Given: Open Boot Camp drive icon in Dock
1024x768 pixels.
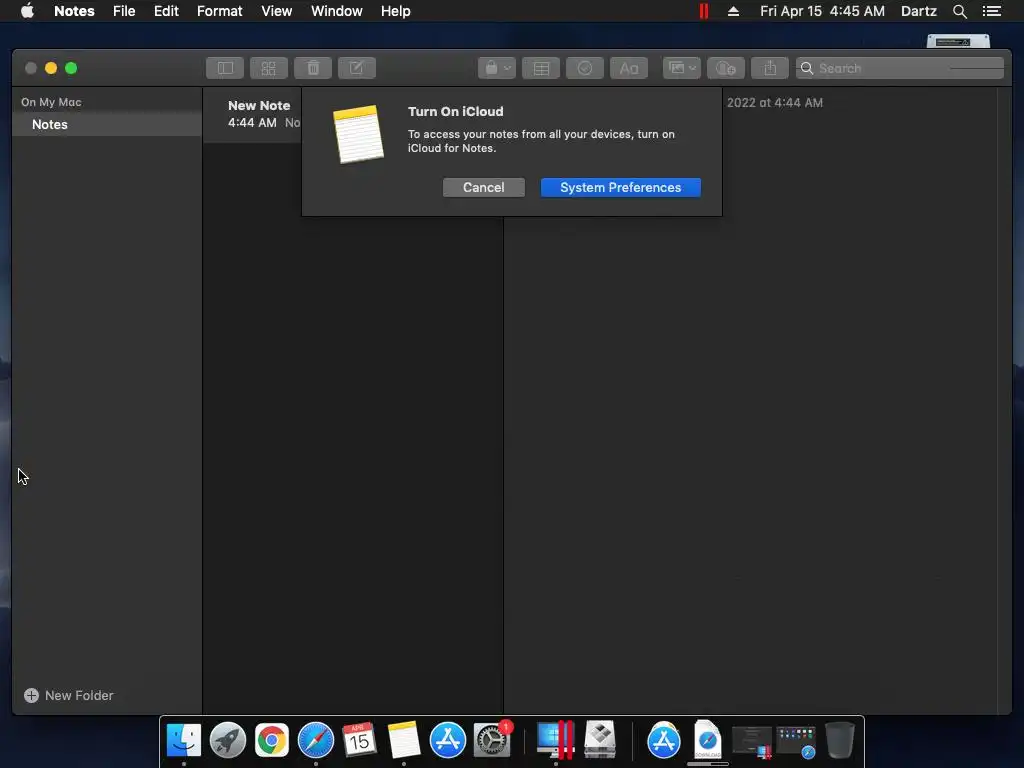Looking at the screenshot, I should coord(600,740).
